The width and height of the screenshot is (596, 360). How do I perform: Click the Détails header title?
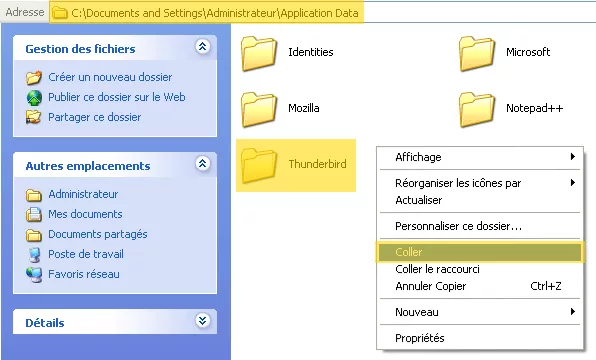pyautogui.click(x=45, y=323)
